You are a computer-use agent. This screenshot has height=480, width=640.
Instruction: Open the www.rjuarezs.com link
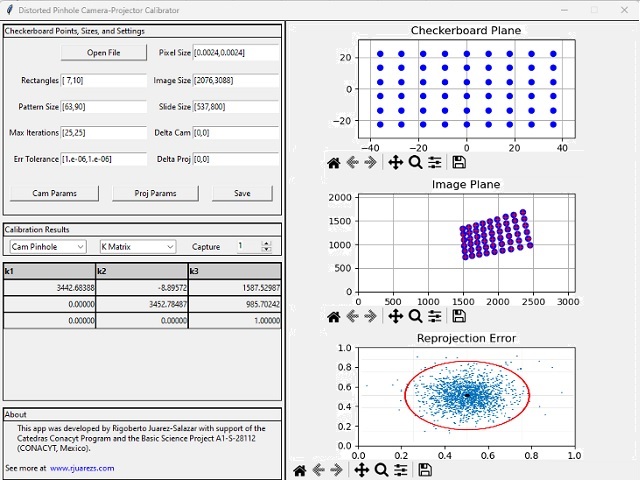point(82,467)
